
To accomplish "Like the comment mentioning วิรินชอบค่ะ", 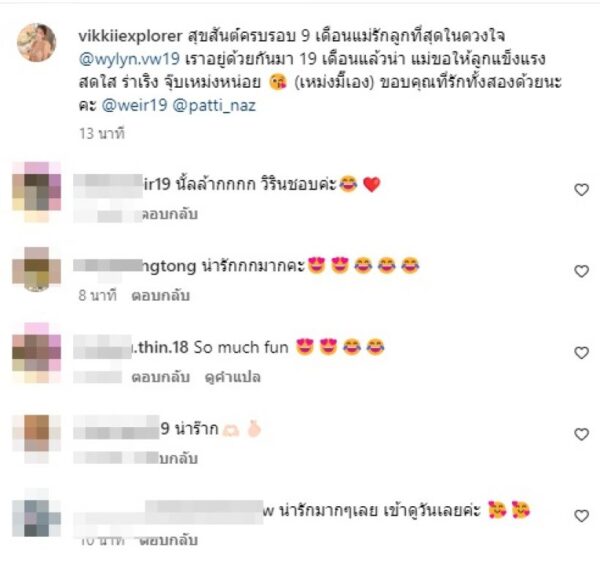I will (x=581, y=189).
